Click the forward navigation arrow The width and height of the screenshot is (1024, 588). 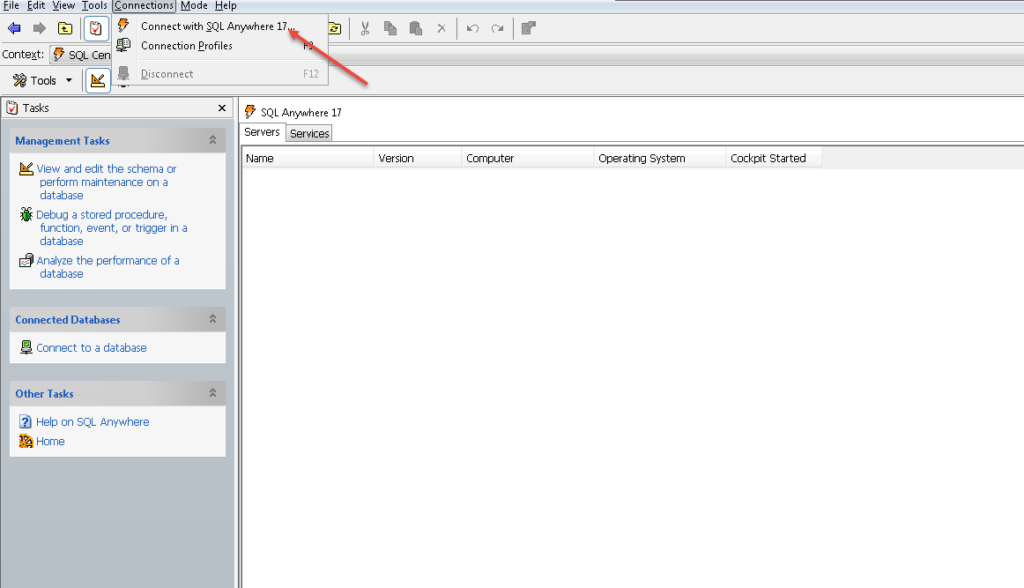coord(38,28)
